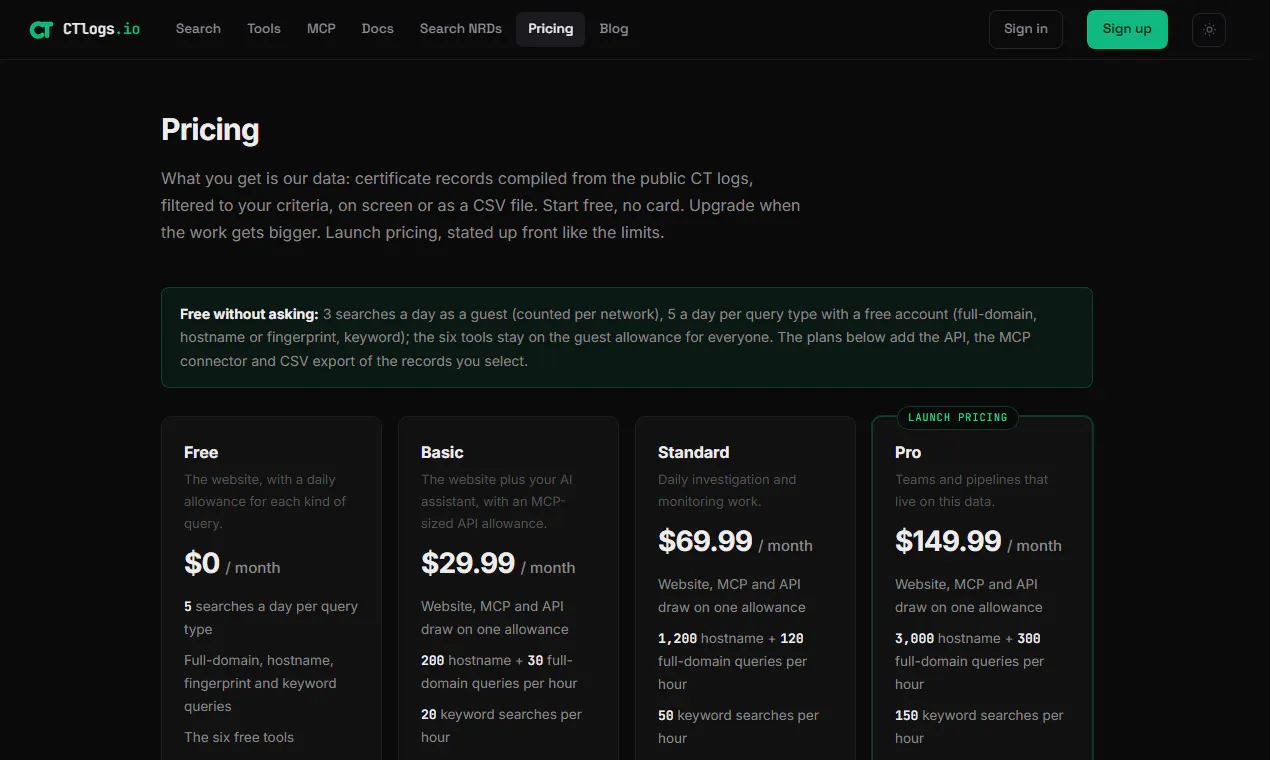Click the CTLogs.io brand name text
This screenshot has width=1270, height=760.
click(x=102, y=29)
